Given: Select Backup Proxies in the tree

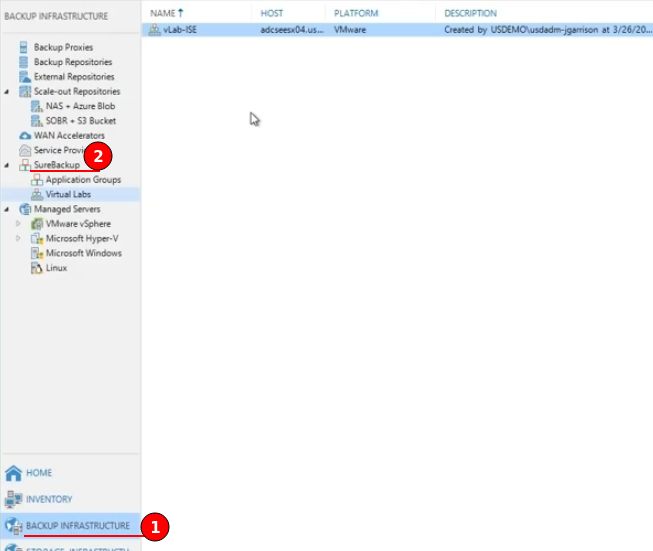Looking at the screenshot, I should click(63, 47).
